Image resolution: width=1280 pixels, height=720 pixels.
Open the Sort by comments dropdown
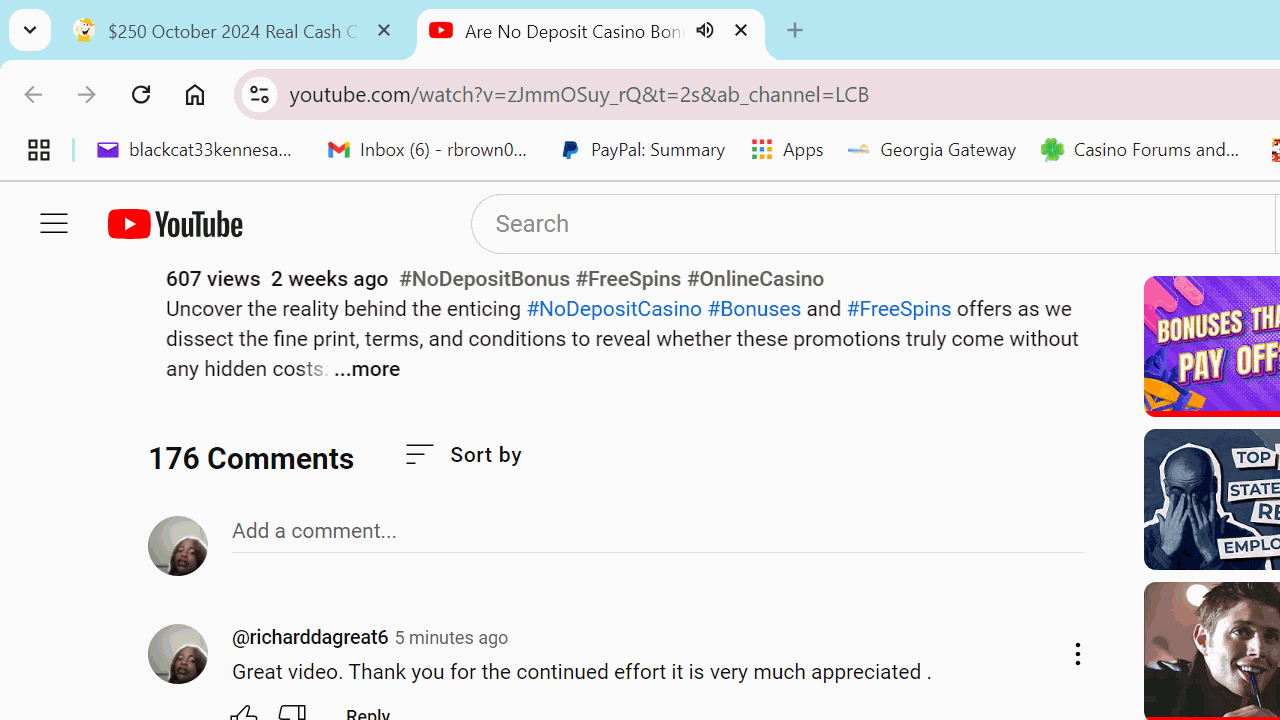tap(463, 455)
